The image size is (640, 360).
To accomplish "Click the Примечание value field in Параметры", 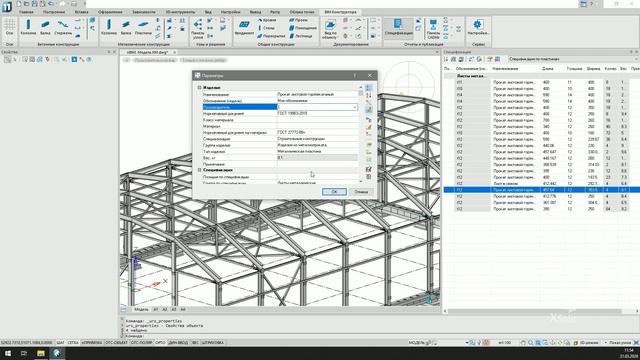I will click(x=317, y=164).
